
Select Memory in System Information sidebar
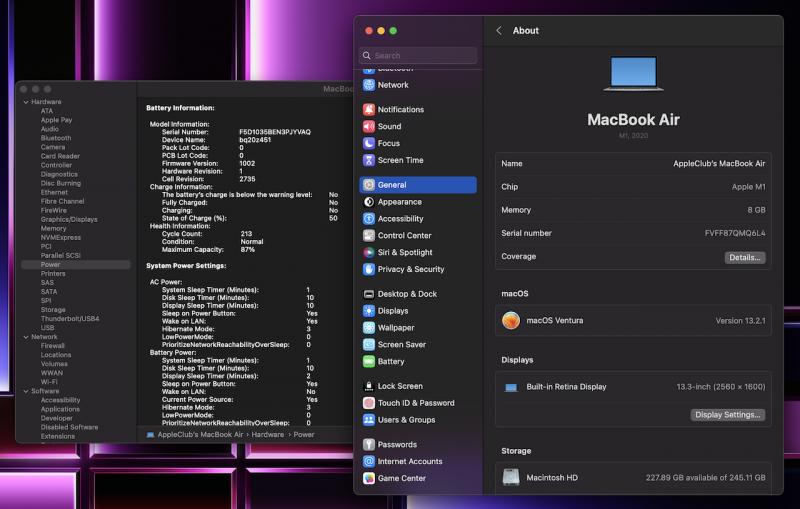tap(54, 228)
